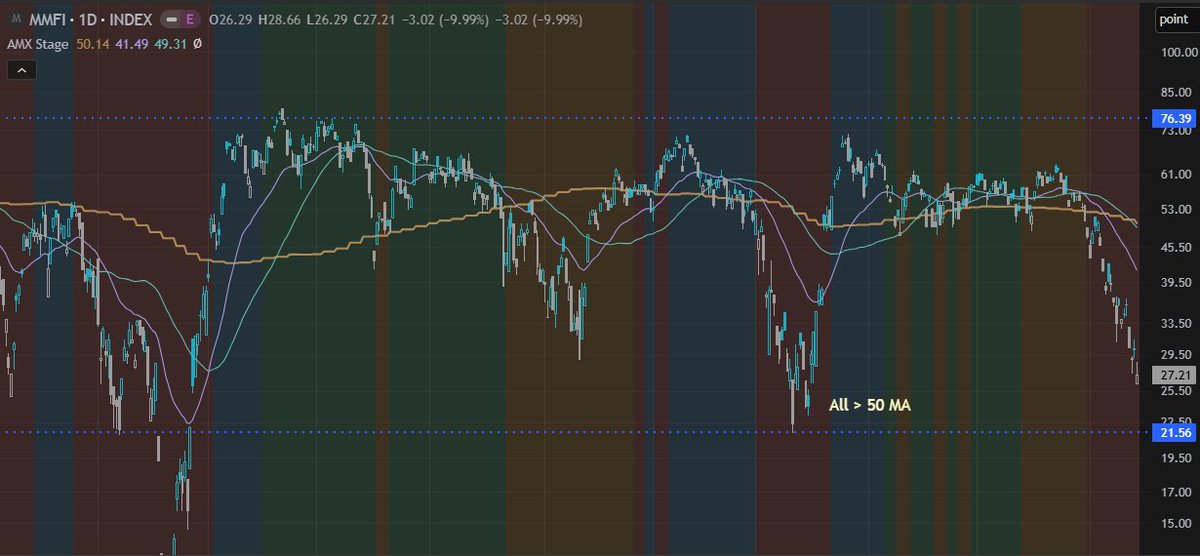1200x556 pixels.
Task: Click the 21.56 blue price label
Action: point(1174,432)
